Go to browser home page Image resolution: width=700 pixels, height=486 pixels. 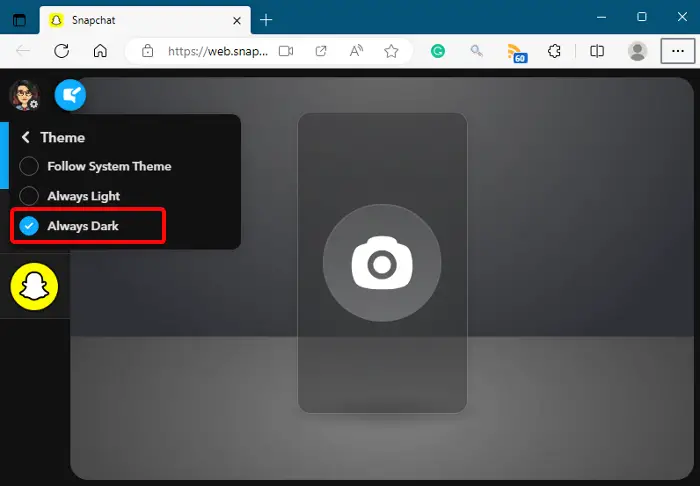pos(100,51)
